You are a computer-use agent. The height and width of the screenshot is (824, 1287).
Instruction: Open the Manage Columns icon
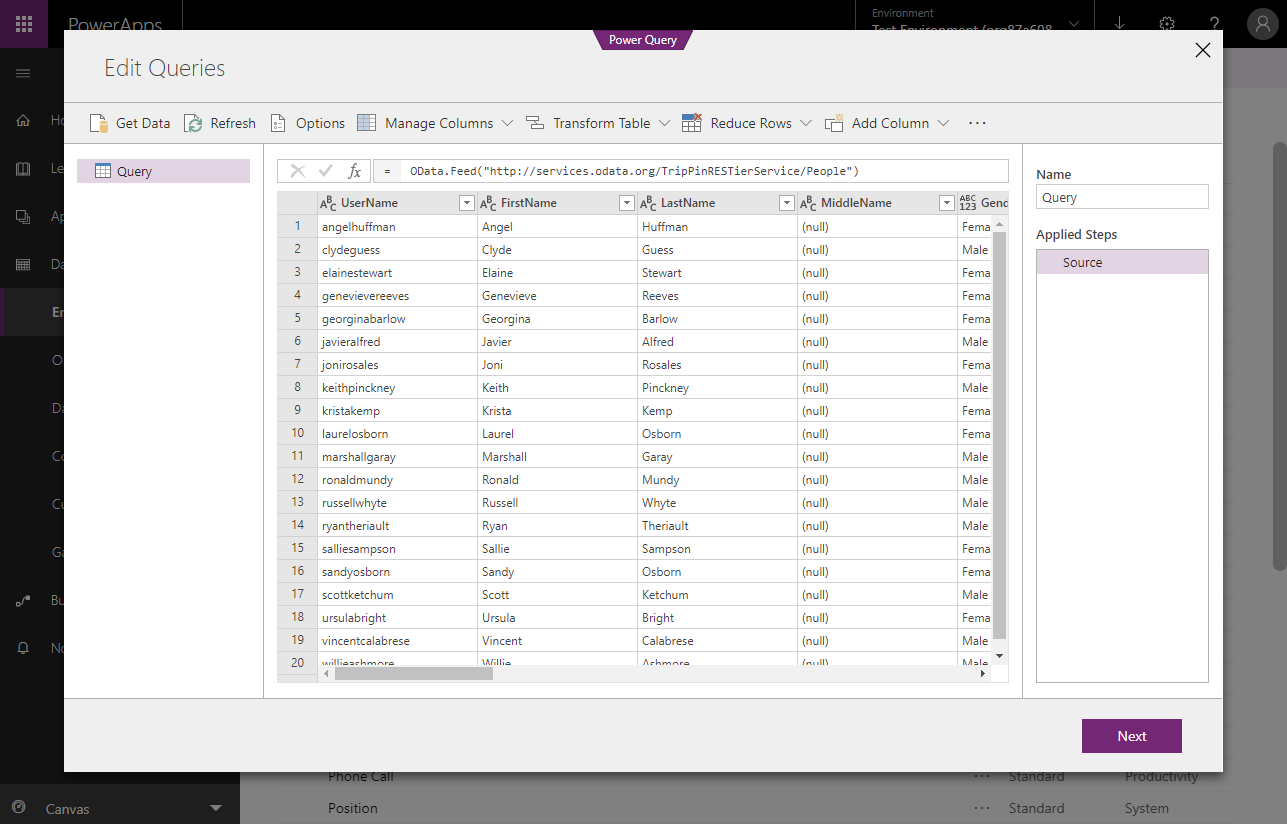pos(364,122)
